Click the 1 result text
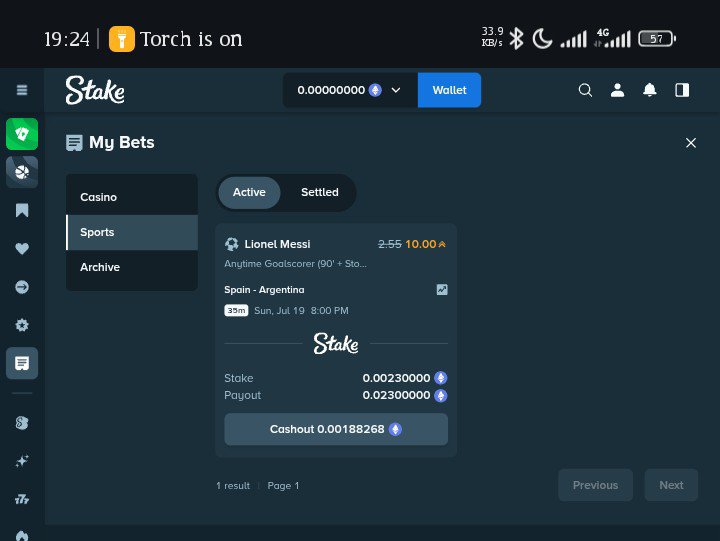 click(x=233, y=485)
